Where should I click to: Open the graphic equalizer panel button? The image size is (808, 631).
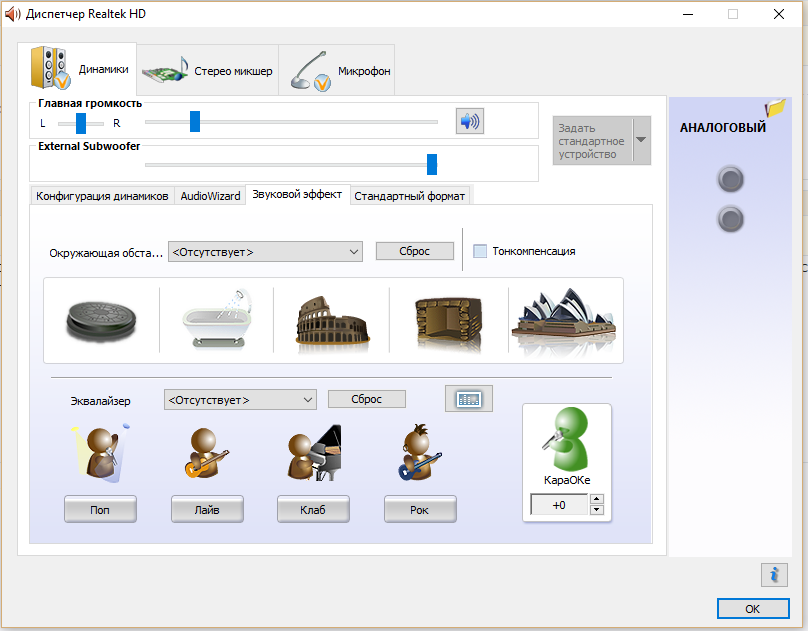click(469, 399)
